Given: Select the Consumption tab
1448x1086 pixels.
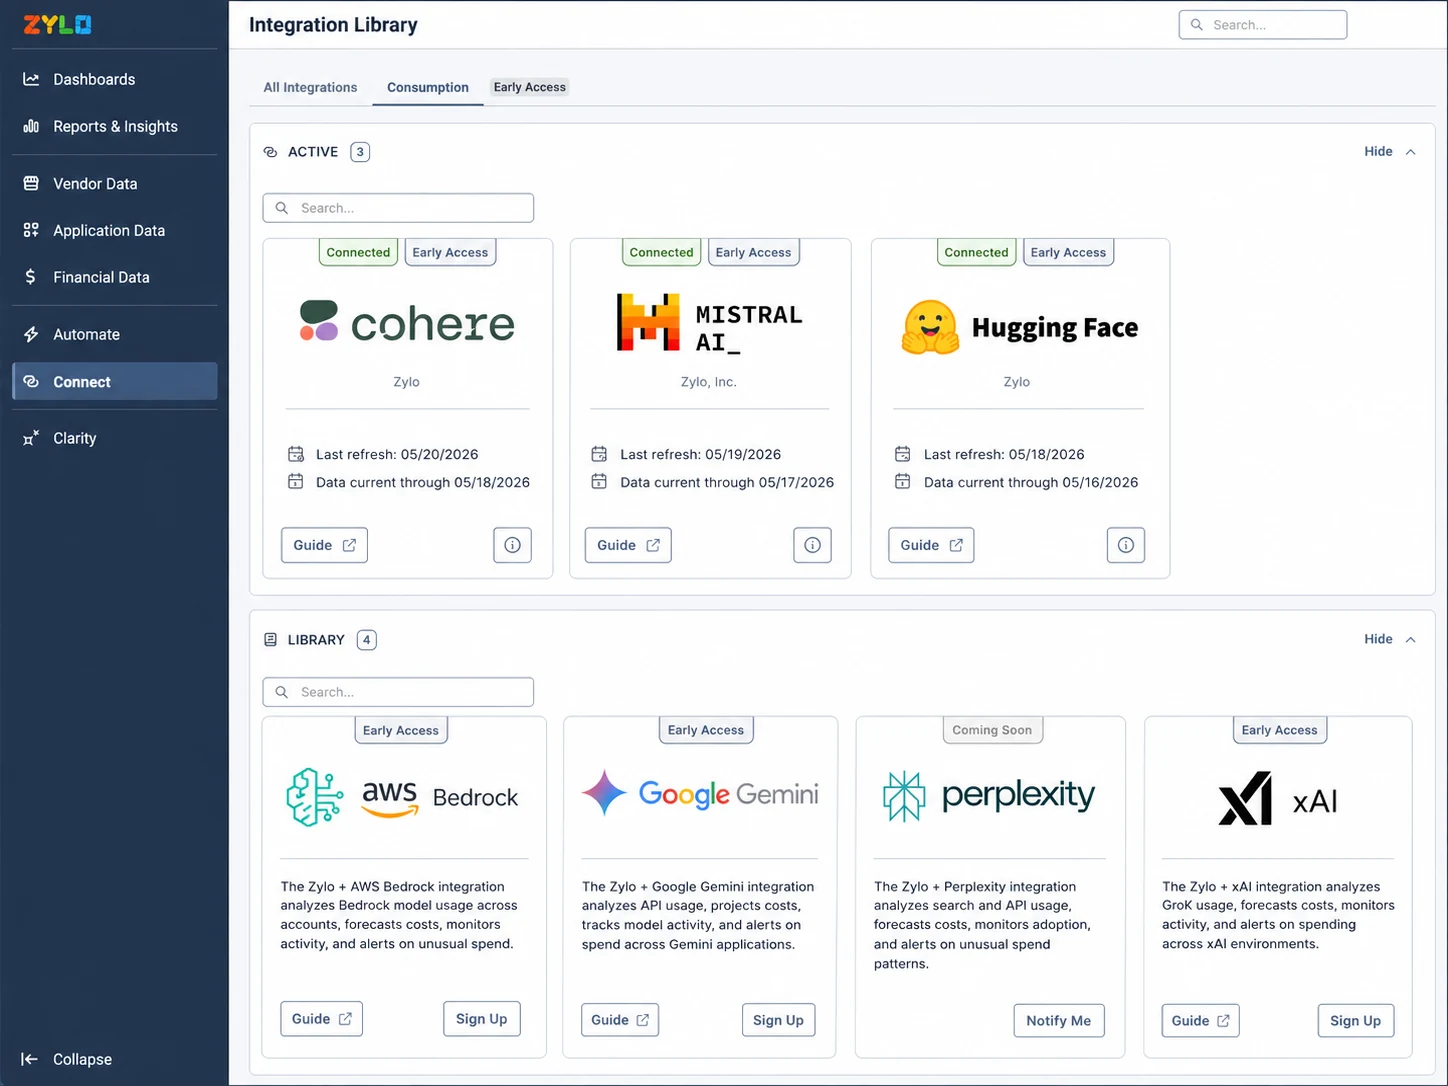Looking at the screenshot, I should (428, 87).
